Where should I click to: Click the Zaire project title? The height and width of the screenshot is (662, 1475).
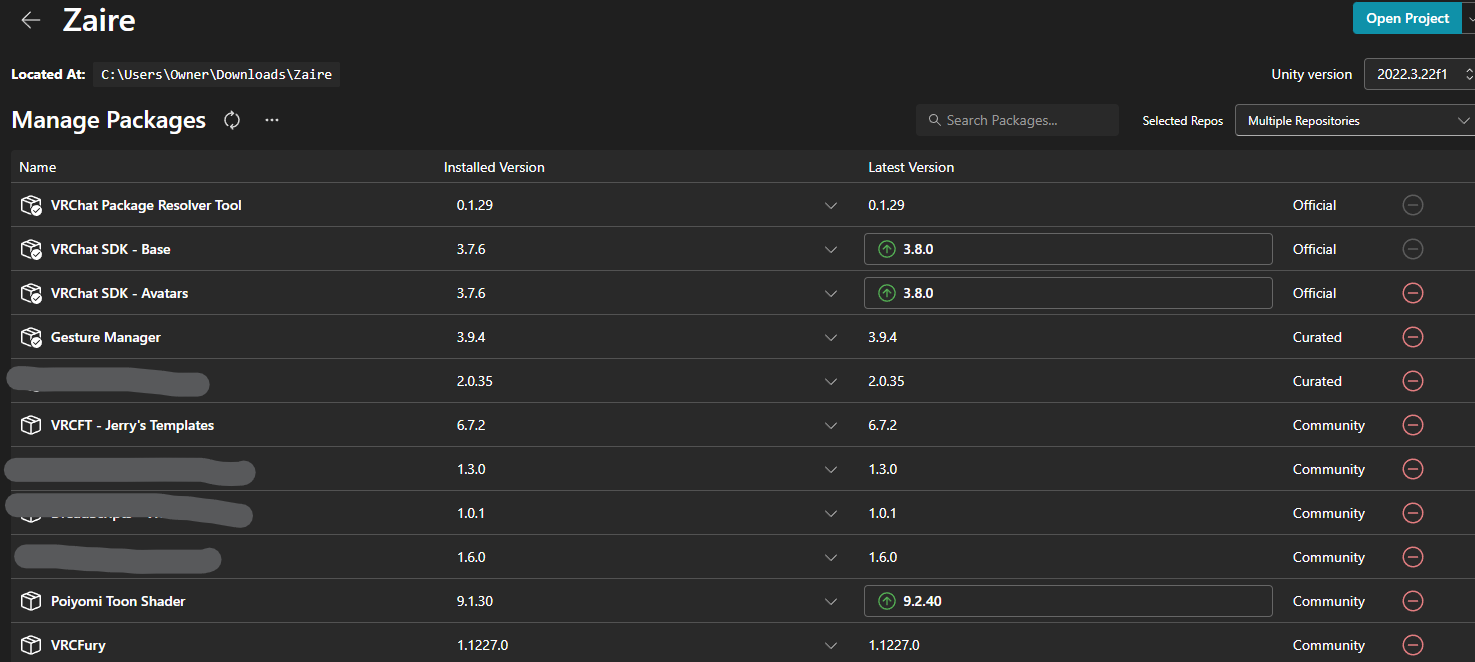tap(99, 20)
